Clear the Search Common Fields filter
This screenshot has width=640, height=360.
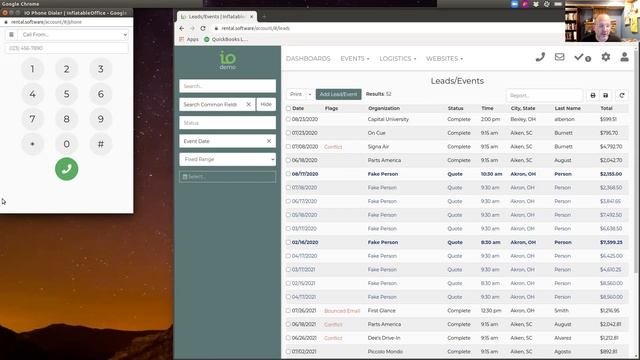[x=248, y=104]
